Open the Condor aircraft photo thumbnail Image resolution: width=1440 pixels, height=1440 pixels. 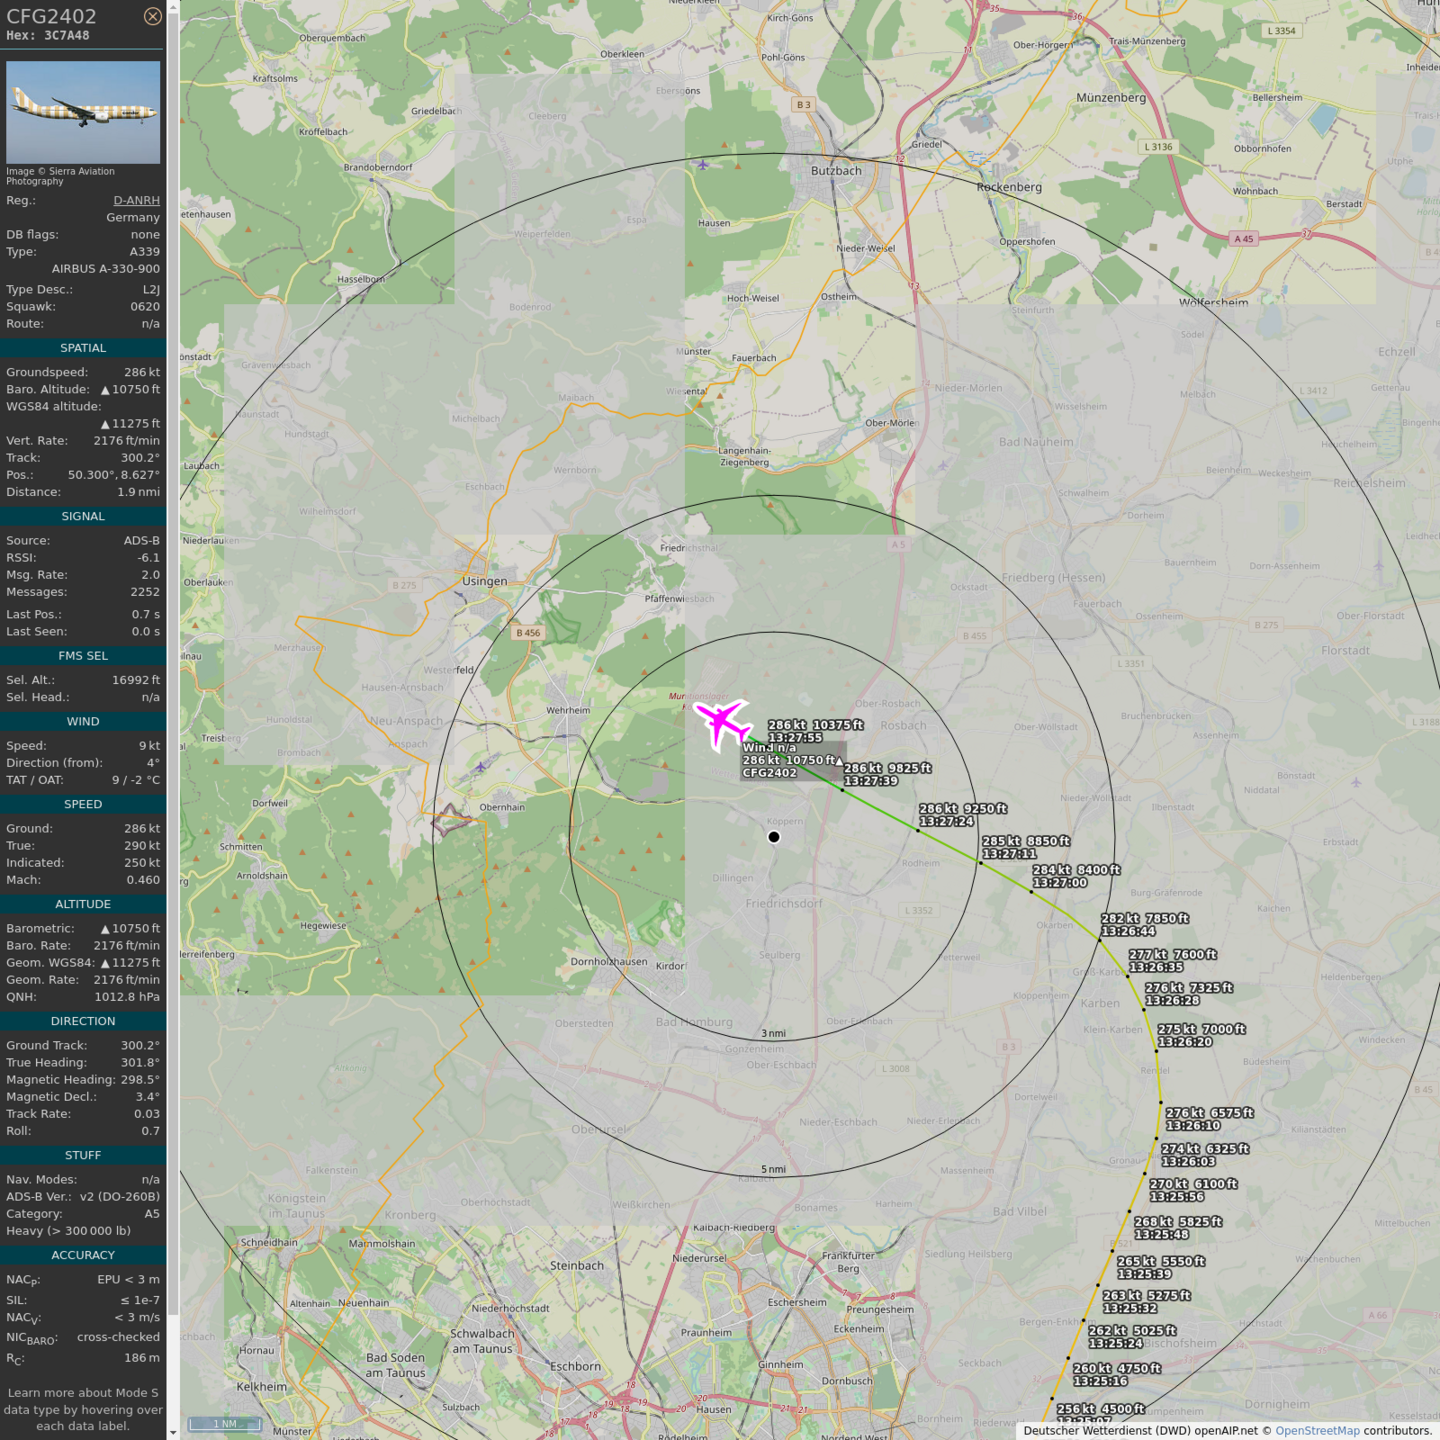[83, 112]
